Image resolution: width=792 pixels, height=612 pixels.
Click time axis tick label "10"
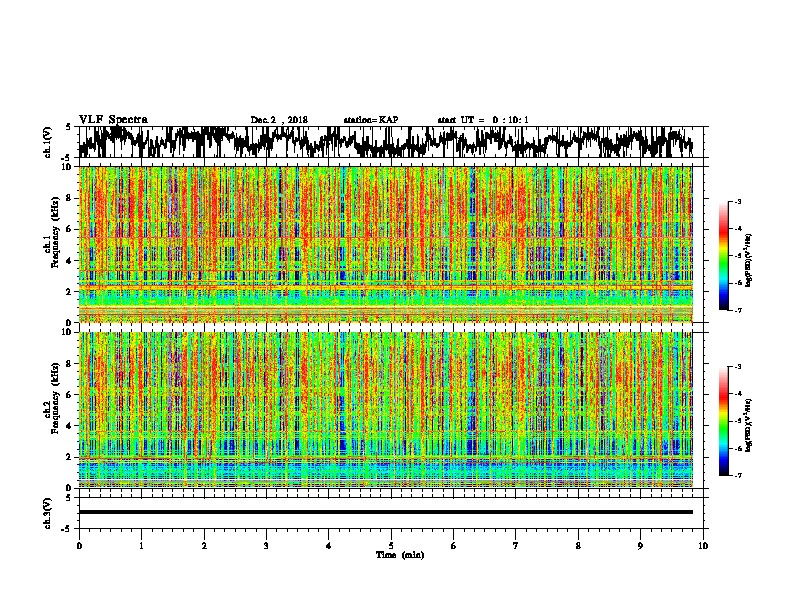click(703, 546)
